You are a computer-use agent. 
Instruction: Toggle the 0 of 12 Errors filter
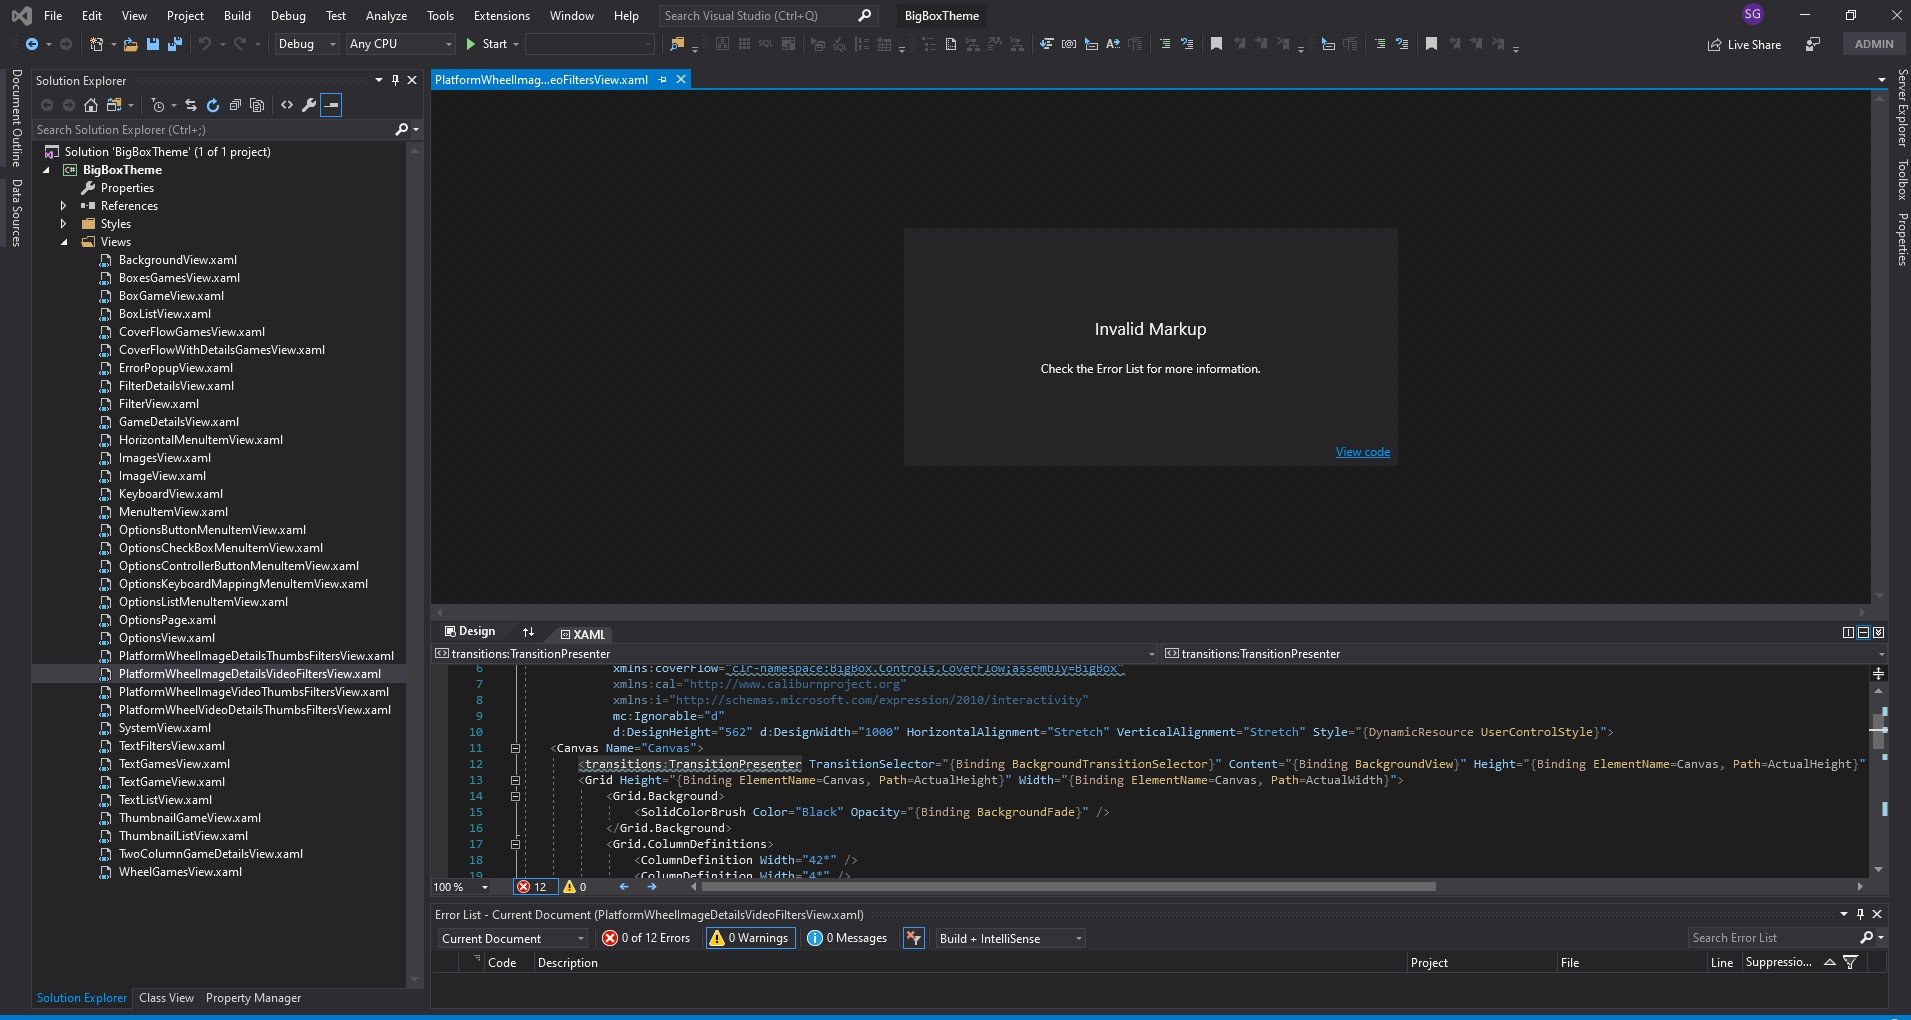pos(646,938)
